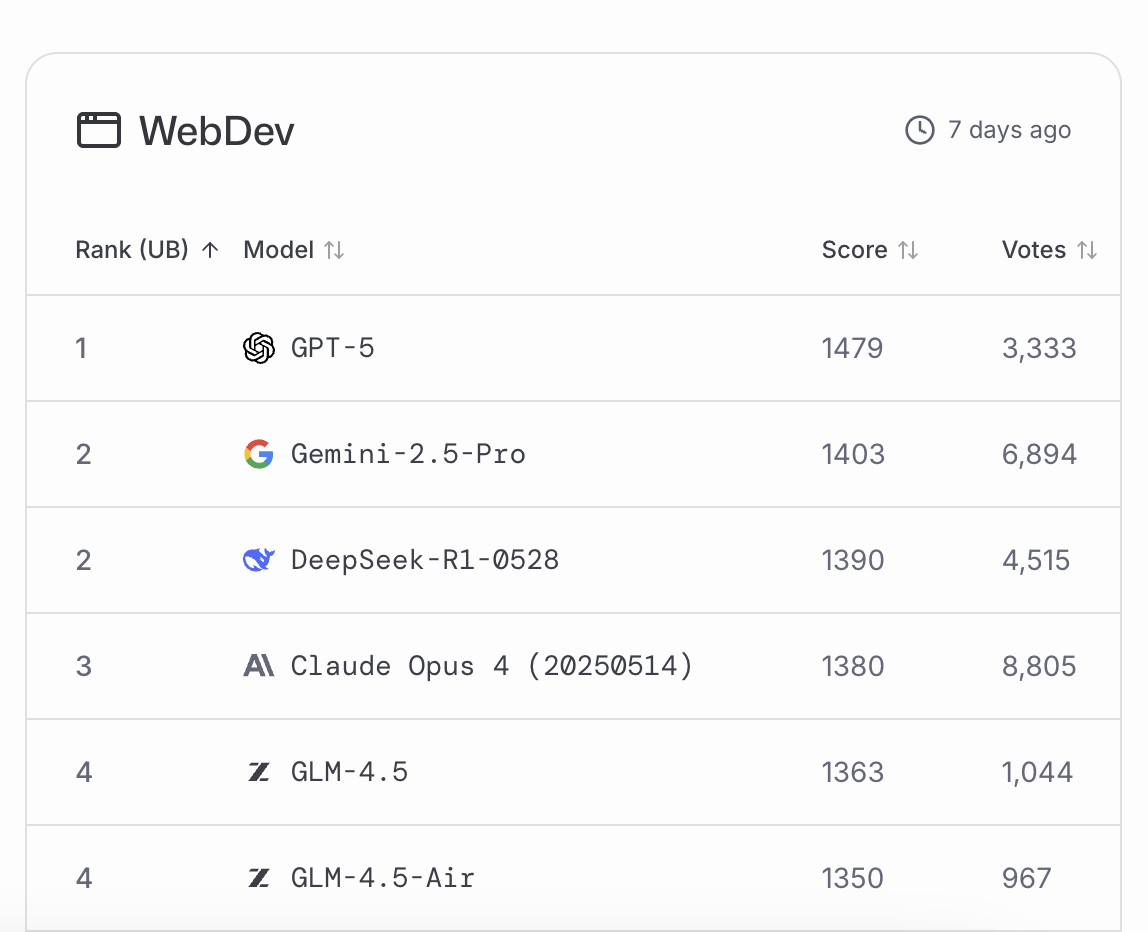Click the WebDev leaderboard title
The height and width of the screenshot is (932, 1148).
(217, 131)
